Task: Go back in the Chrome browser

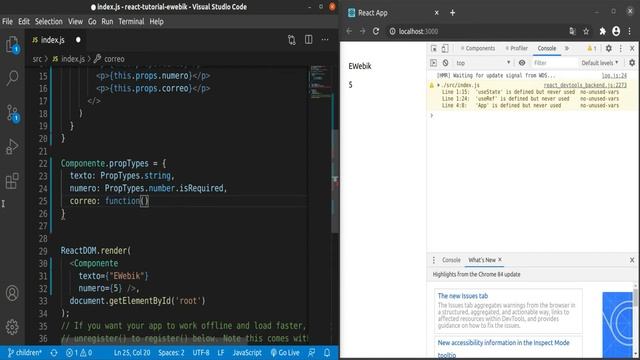Action: pos(349,31)
